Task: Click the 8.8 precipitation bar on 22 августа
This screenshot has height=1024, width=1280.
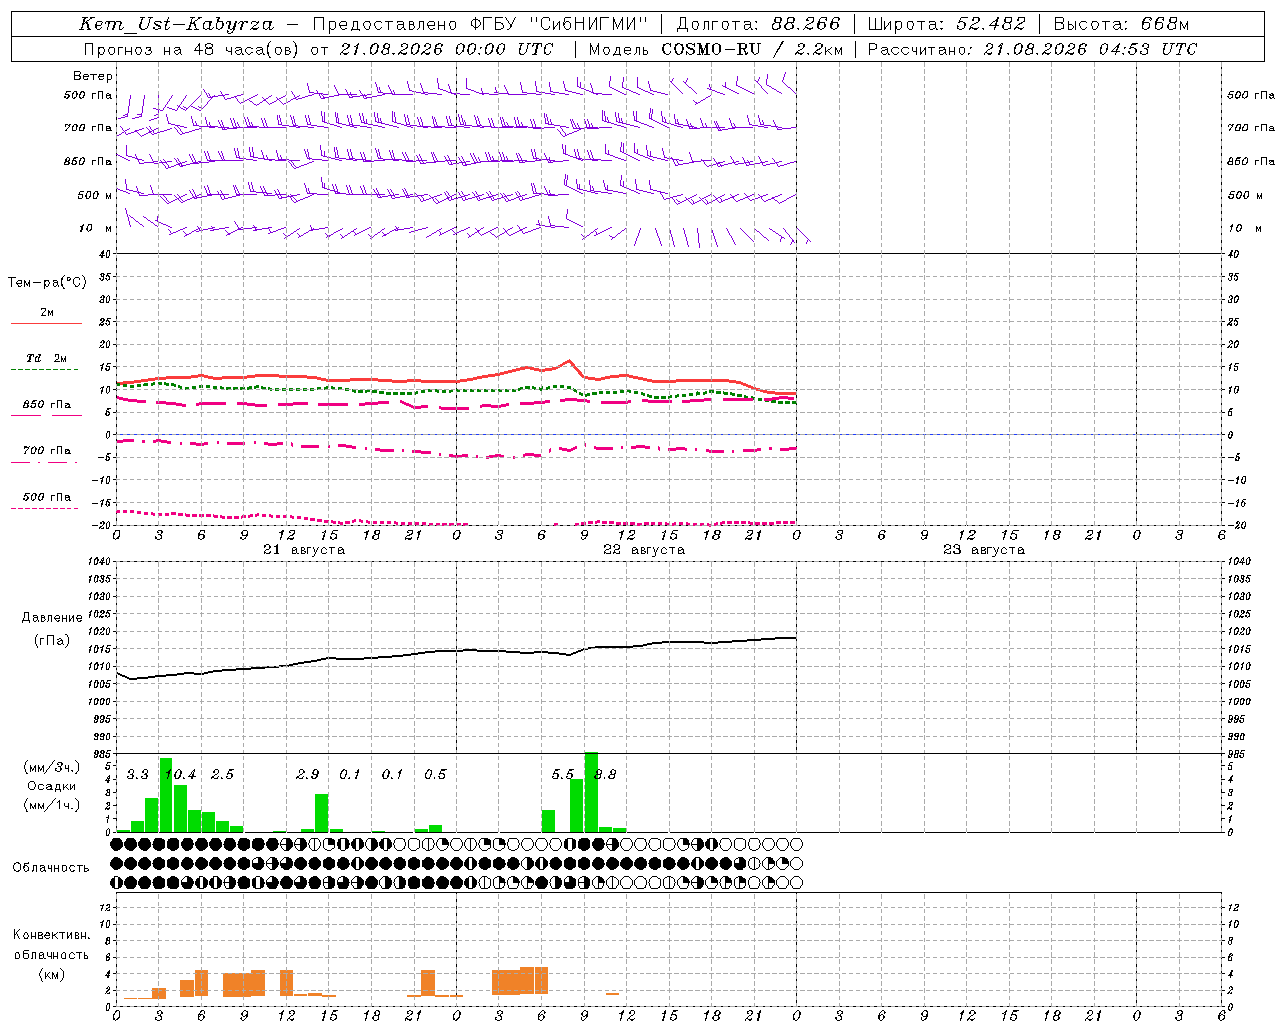Action: (591, 792)
